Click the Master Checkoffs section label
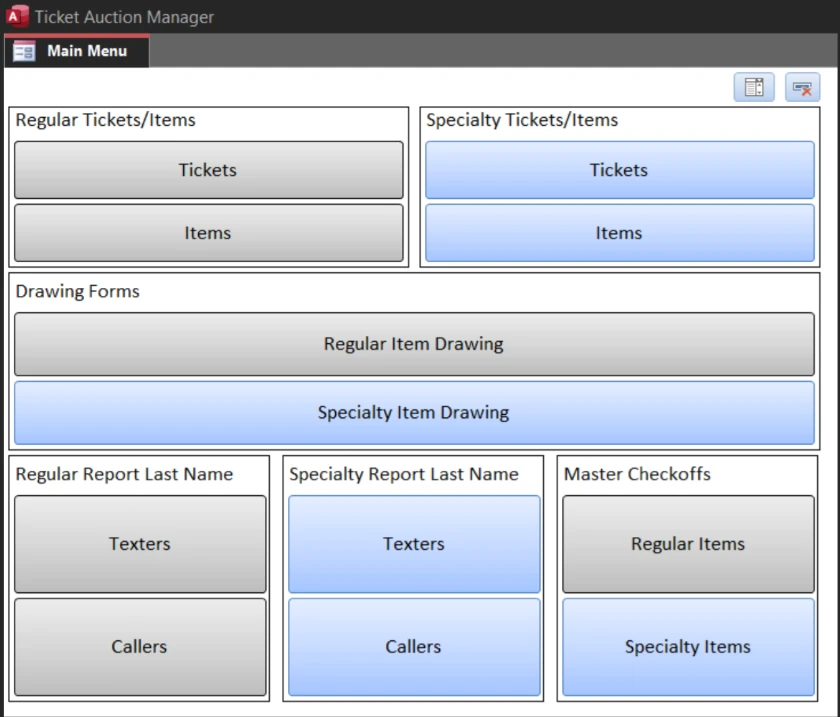840x717 pixels. [x=637, y=474]
